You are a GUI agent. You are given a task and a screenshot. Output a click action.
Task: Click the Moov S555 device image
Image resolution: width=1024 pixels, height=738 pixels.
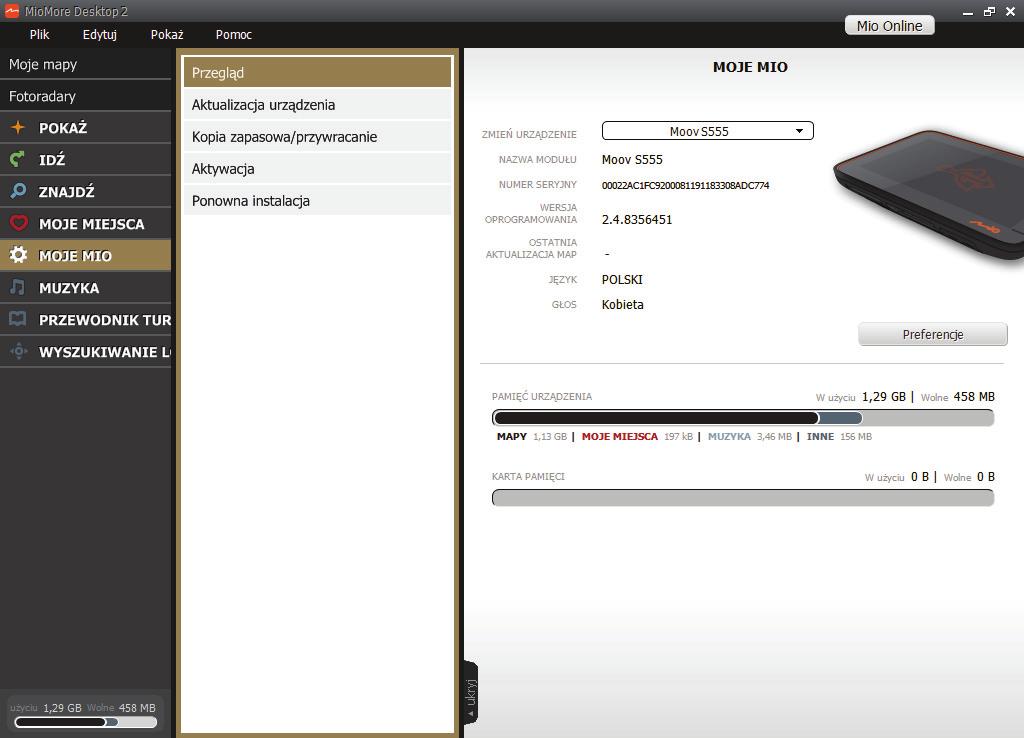928,196
